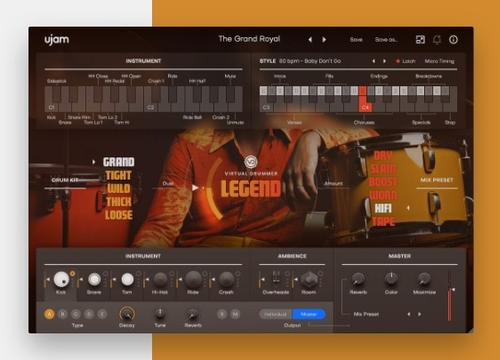The height and width of the screenshot is (360, 500).
Task: Choose the DRY mix preset
Action: tap(383, 156)
